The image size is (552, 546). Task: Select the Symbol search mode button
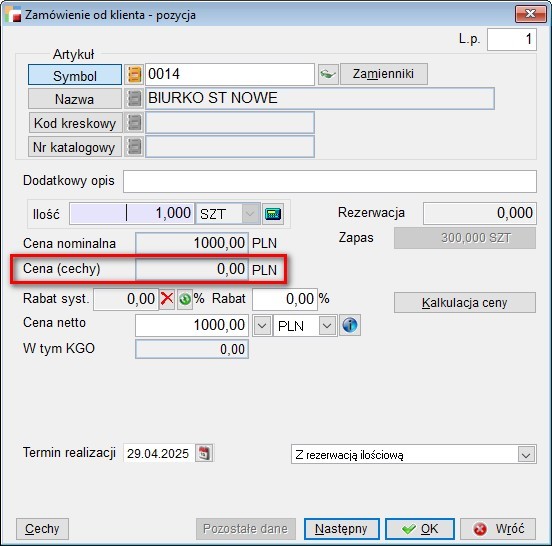coord(75,75)
